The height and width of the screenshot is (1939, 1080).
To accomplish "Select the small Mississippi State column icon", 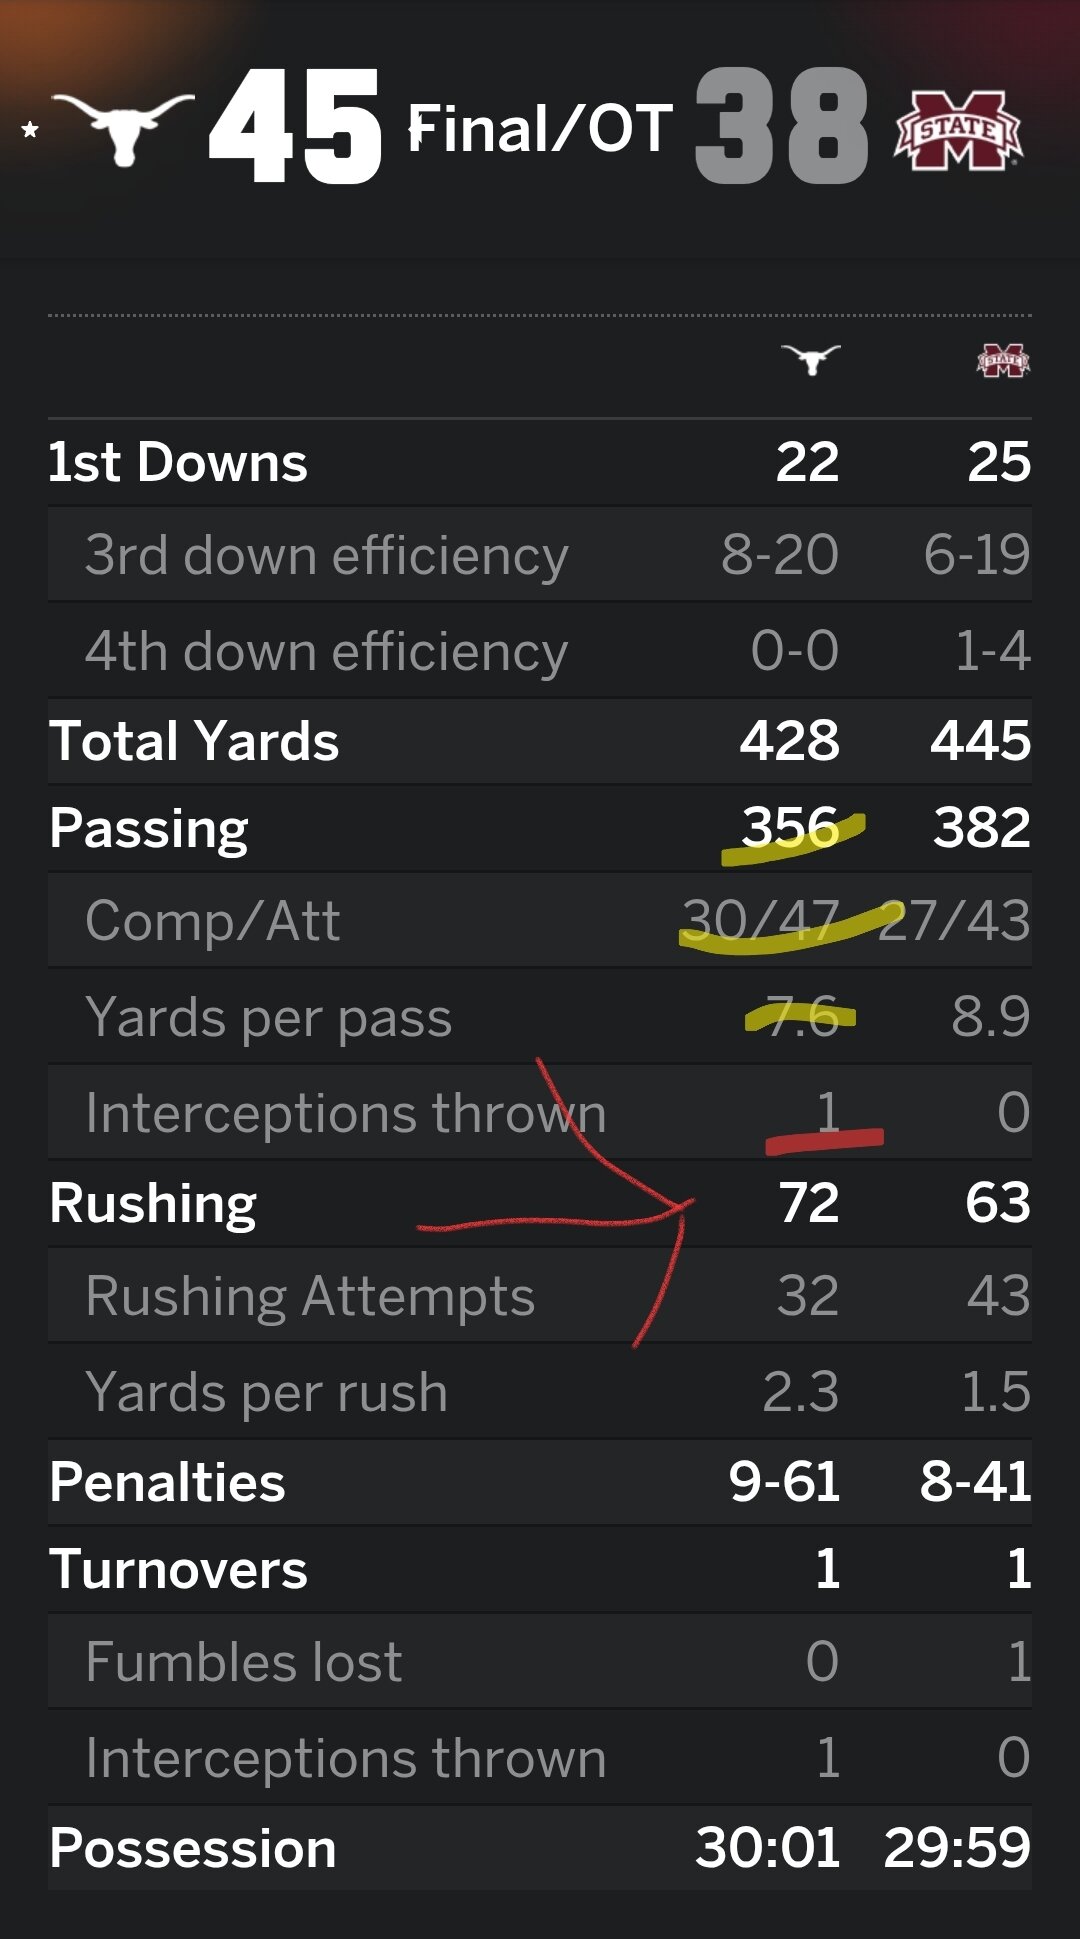I will point(1003,360).
